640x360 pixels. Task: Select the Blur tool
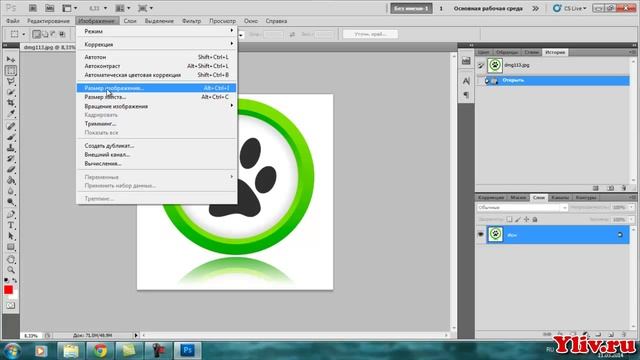(11, 191)
